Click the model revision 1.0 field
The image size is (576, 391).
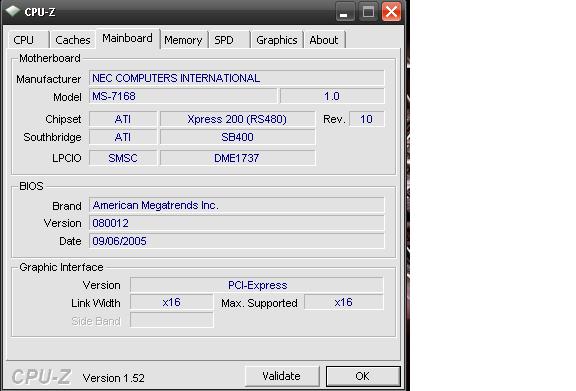click(x=332, y=96)
